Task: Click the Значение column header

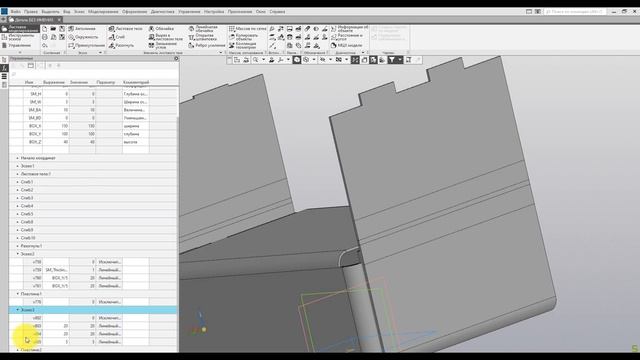Action: (79, 82)
